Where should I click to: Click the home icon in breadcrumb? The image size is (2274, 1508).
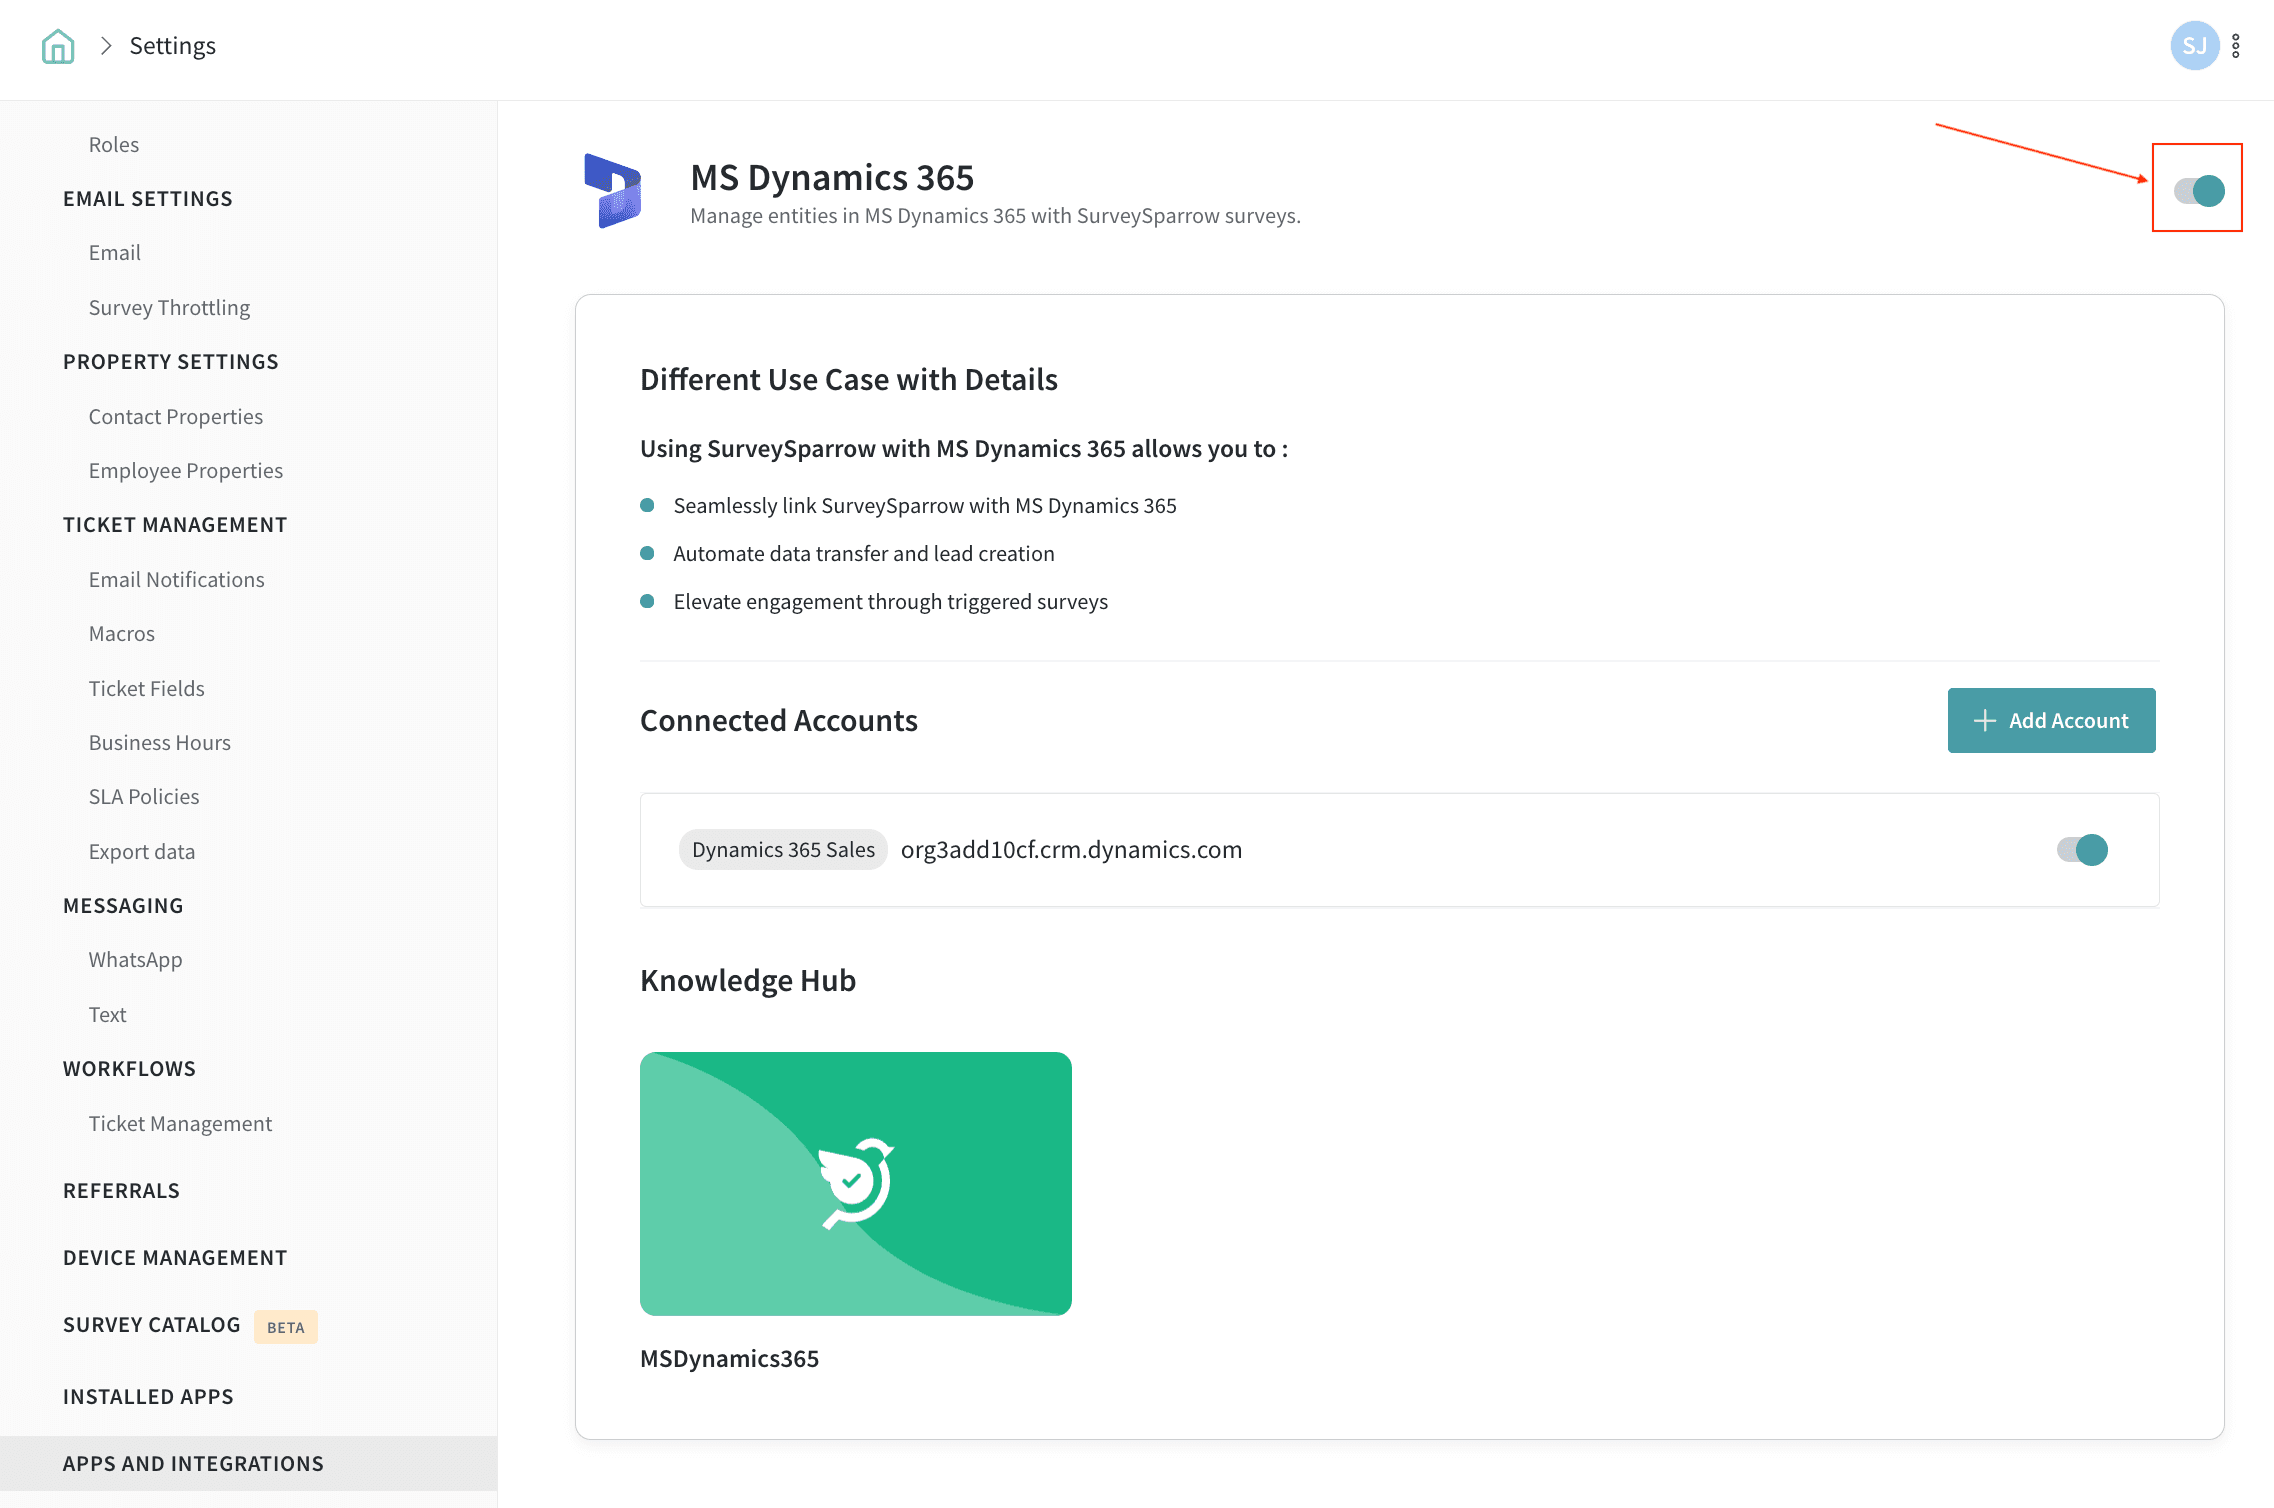click(58, 46)
